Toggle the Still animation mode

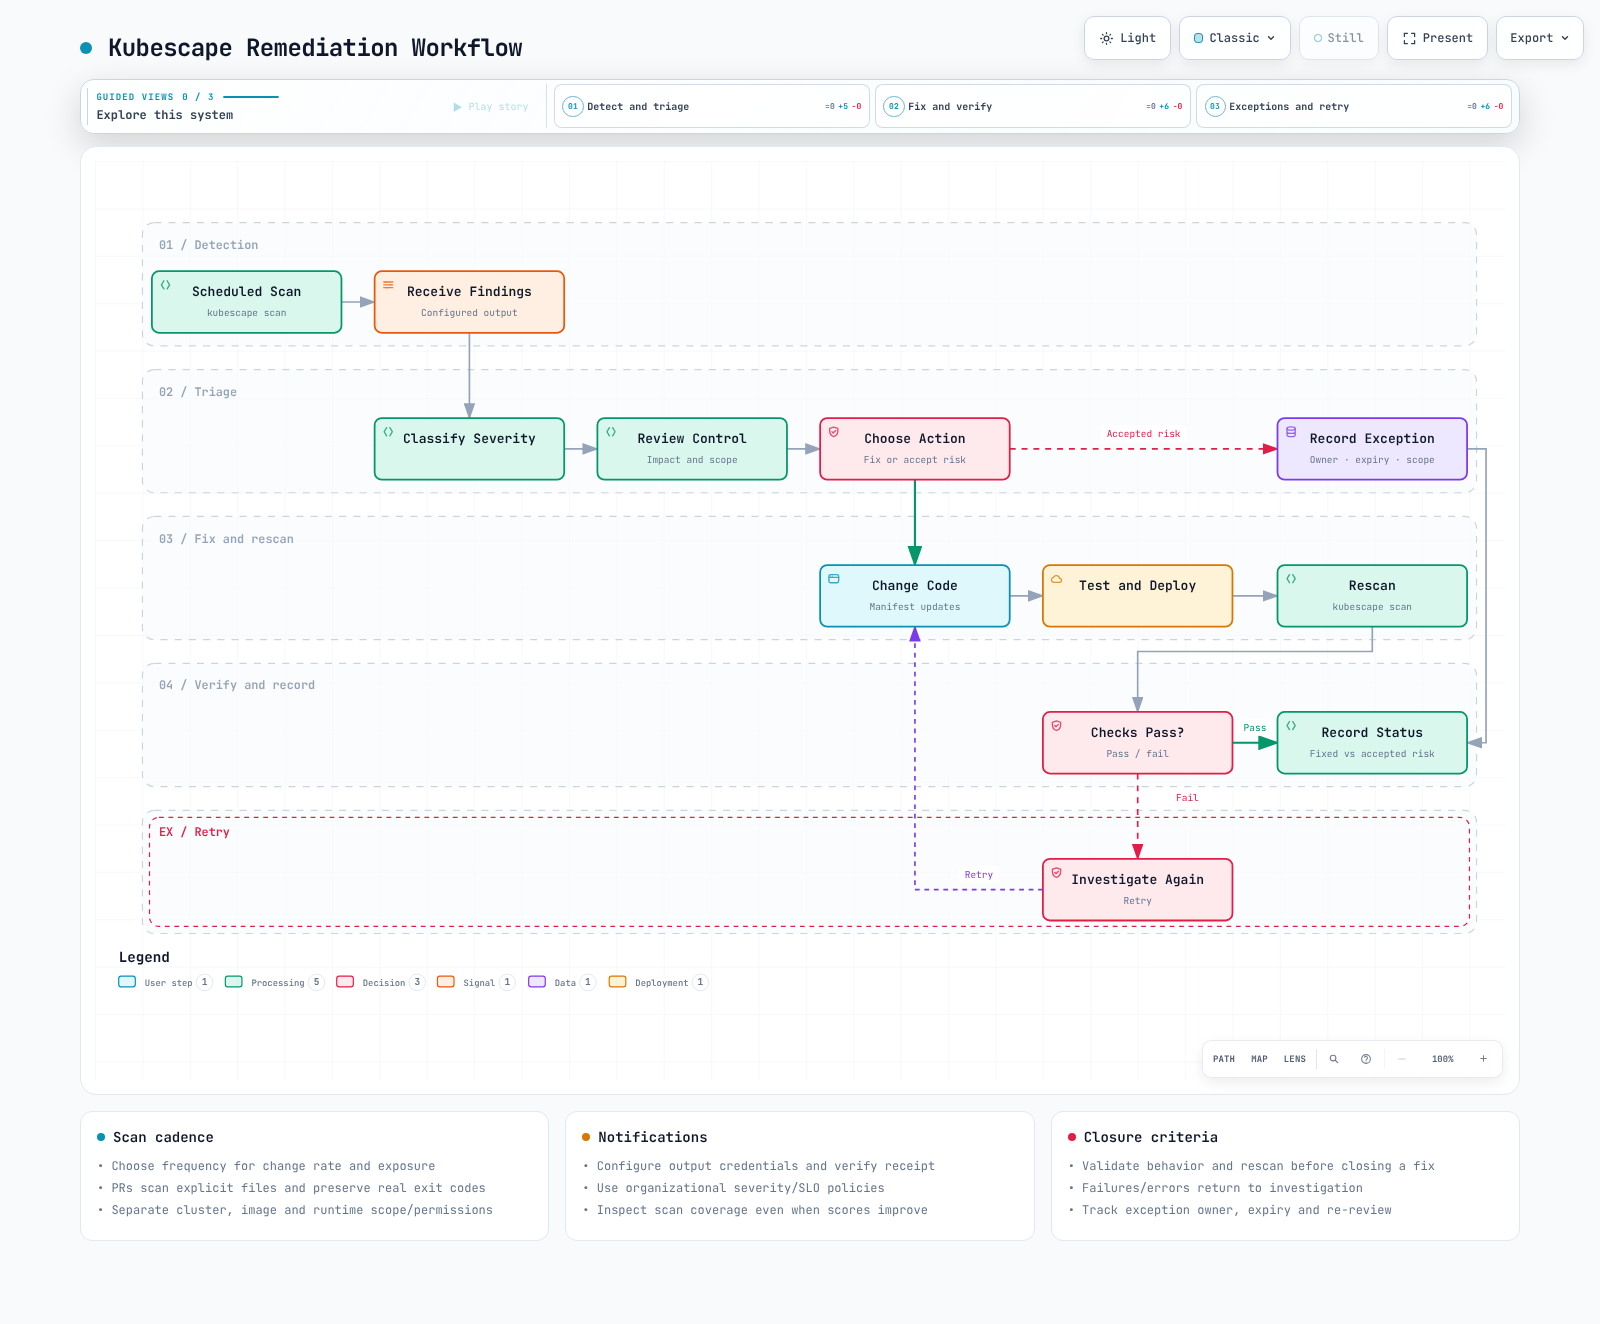1338,38
